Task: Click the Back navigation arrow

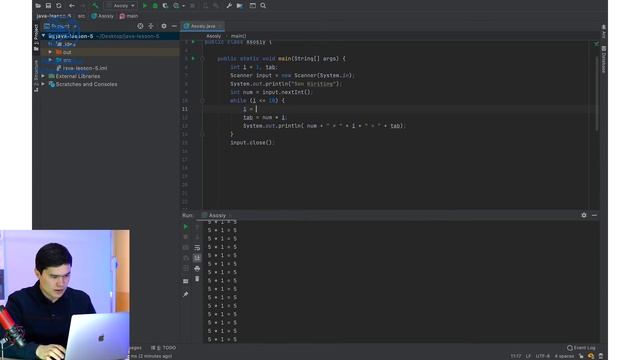Action: coord(72,6)
